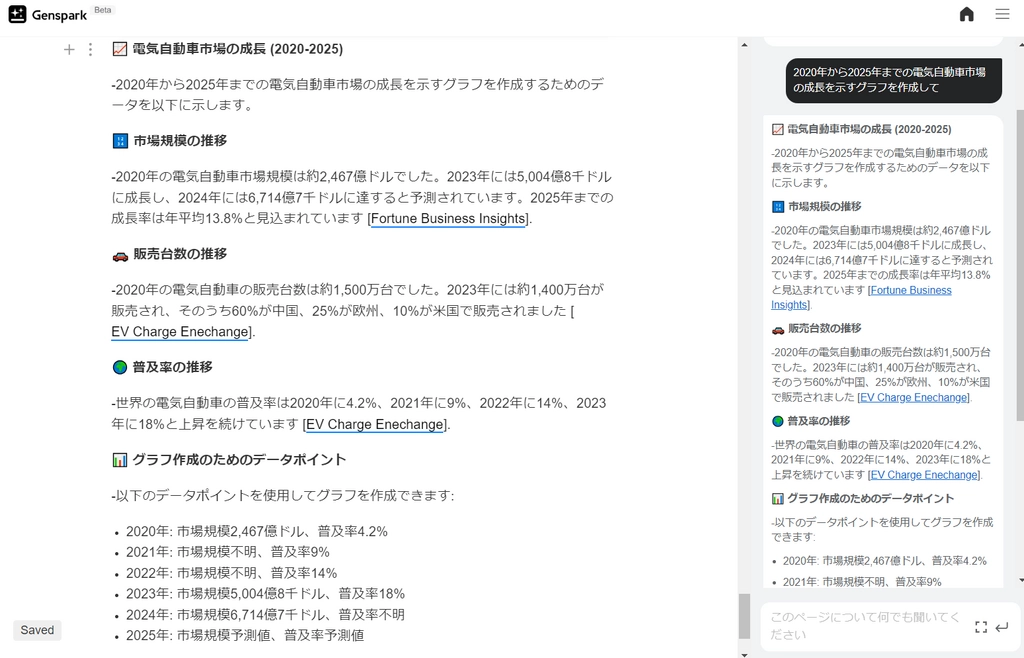Click chat heading グラフ作成のためのデータポイント

coord(871,499)
